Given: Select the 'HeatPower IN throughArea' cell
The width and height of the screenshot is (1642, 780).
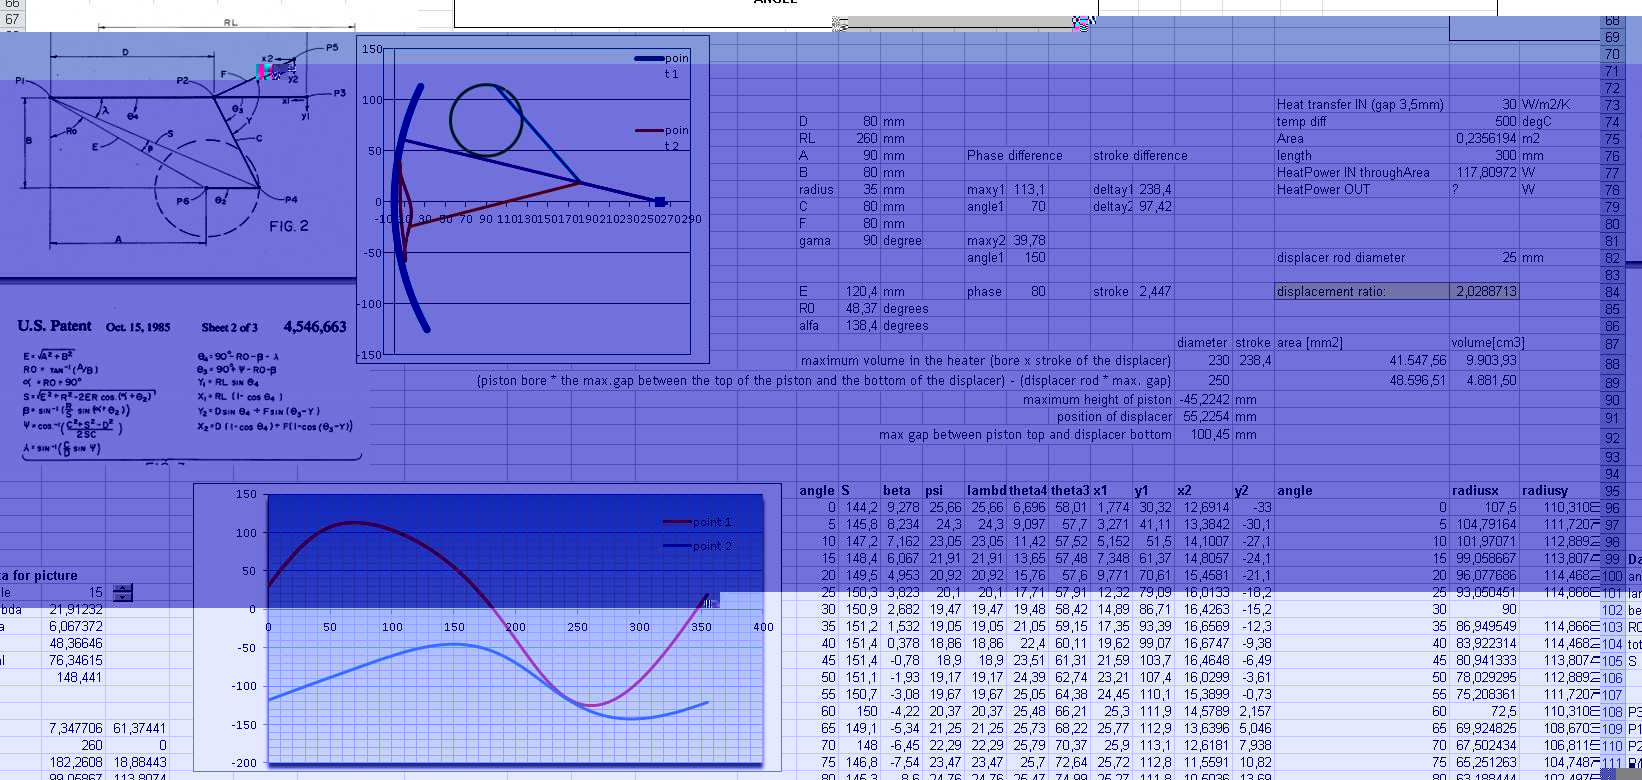Looking at the screenshot, I should coord(1362,173).
